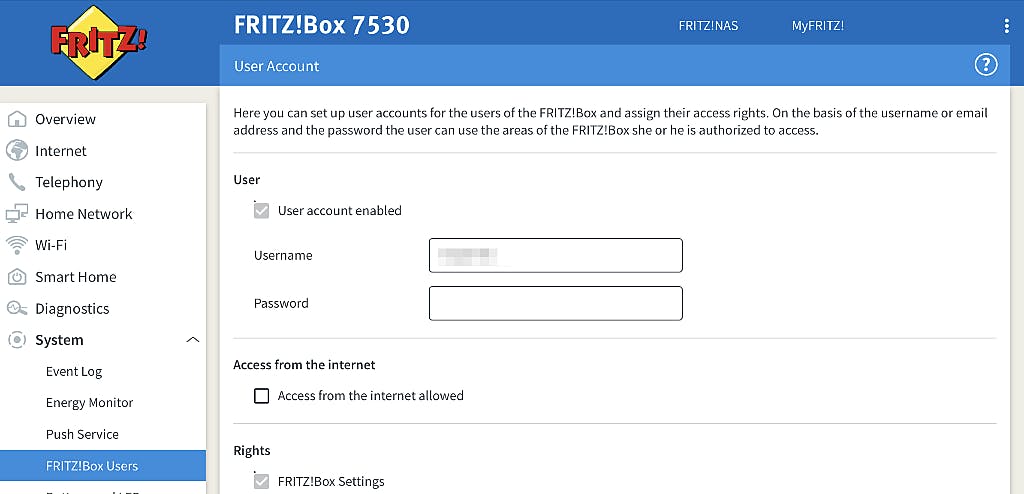The width and height of the screenshot is (1024, 494).
Task: Click the Overview house icon
Action: [x=17, y=119]
